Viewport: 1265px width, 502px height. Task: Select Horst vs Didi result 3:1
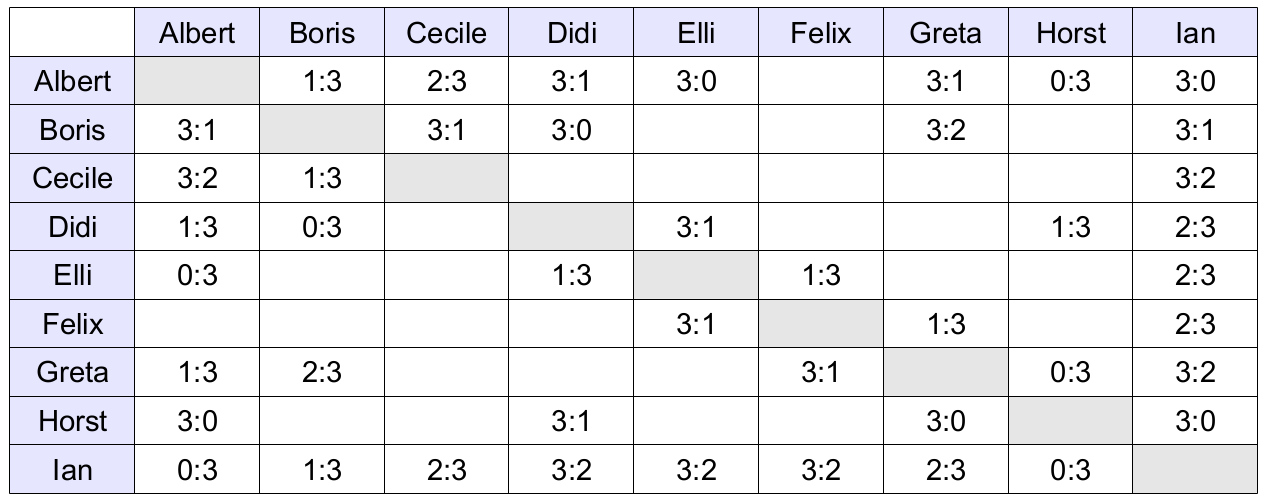(571, 421)
